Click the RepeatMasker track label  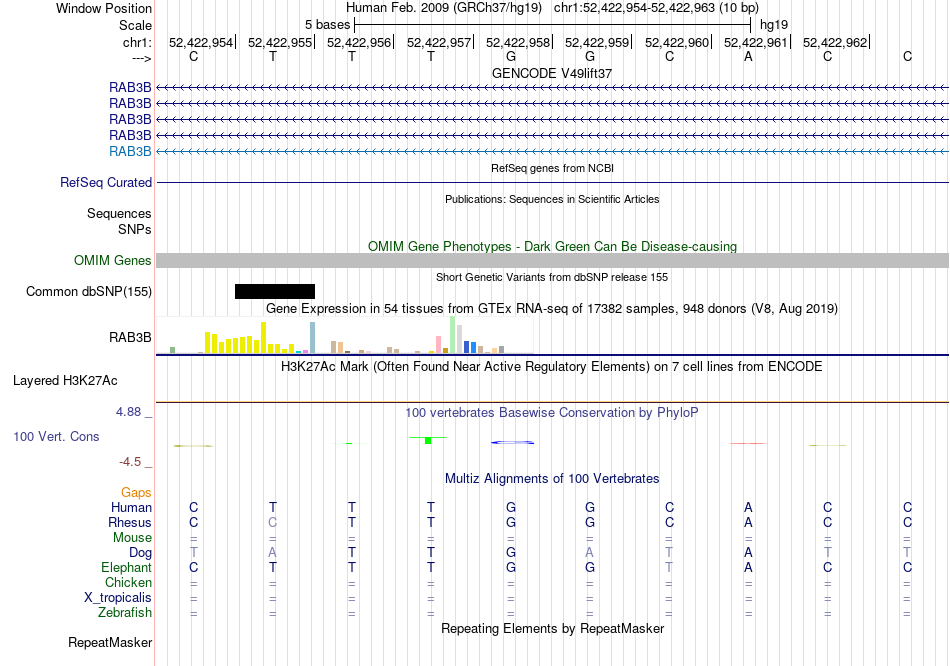110,642
